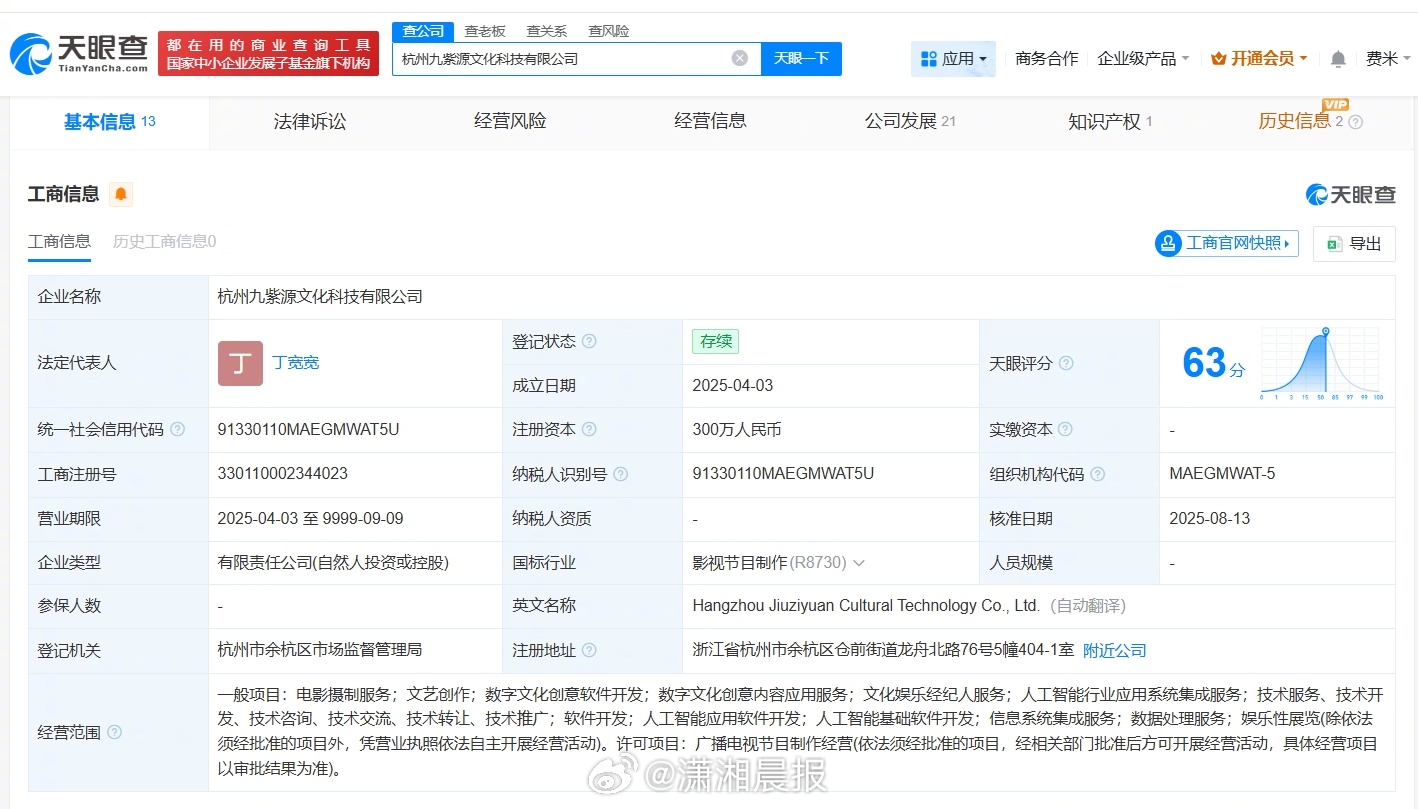
Task: Click the 导出 export button
Action: pos(1354,243)
